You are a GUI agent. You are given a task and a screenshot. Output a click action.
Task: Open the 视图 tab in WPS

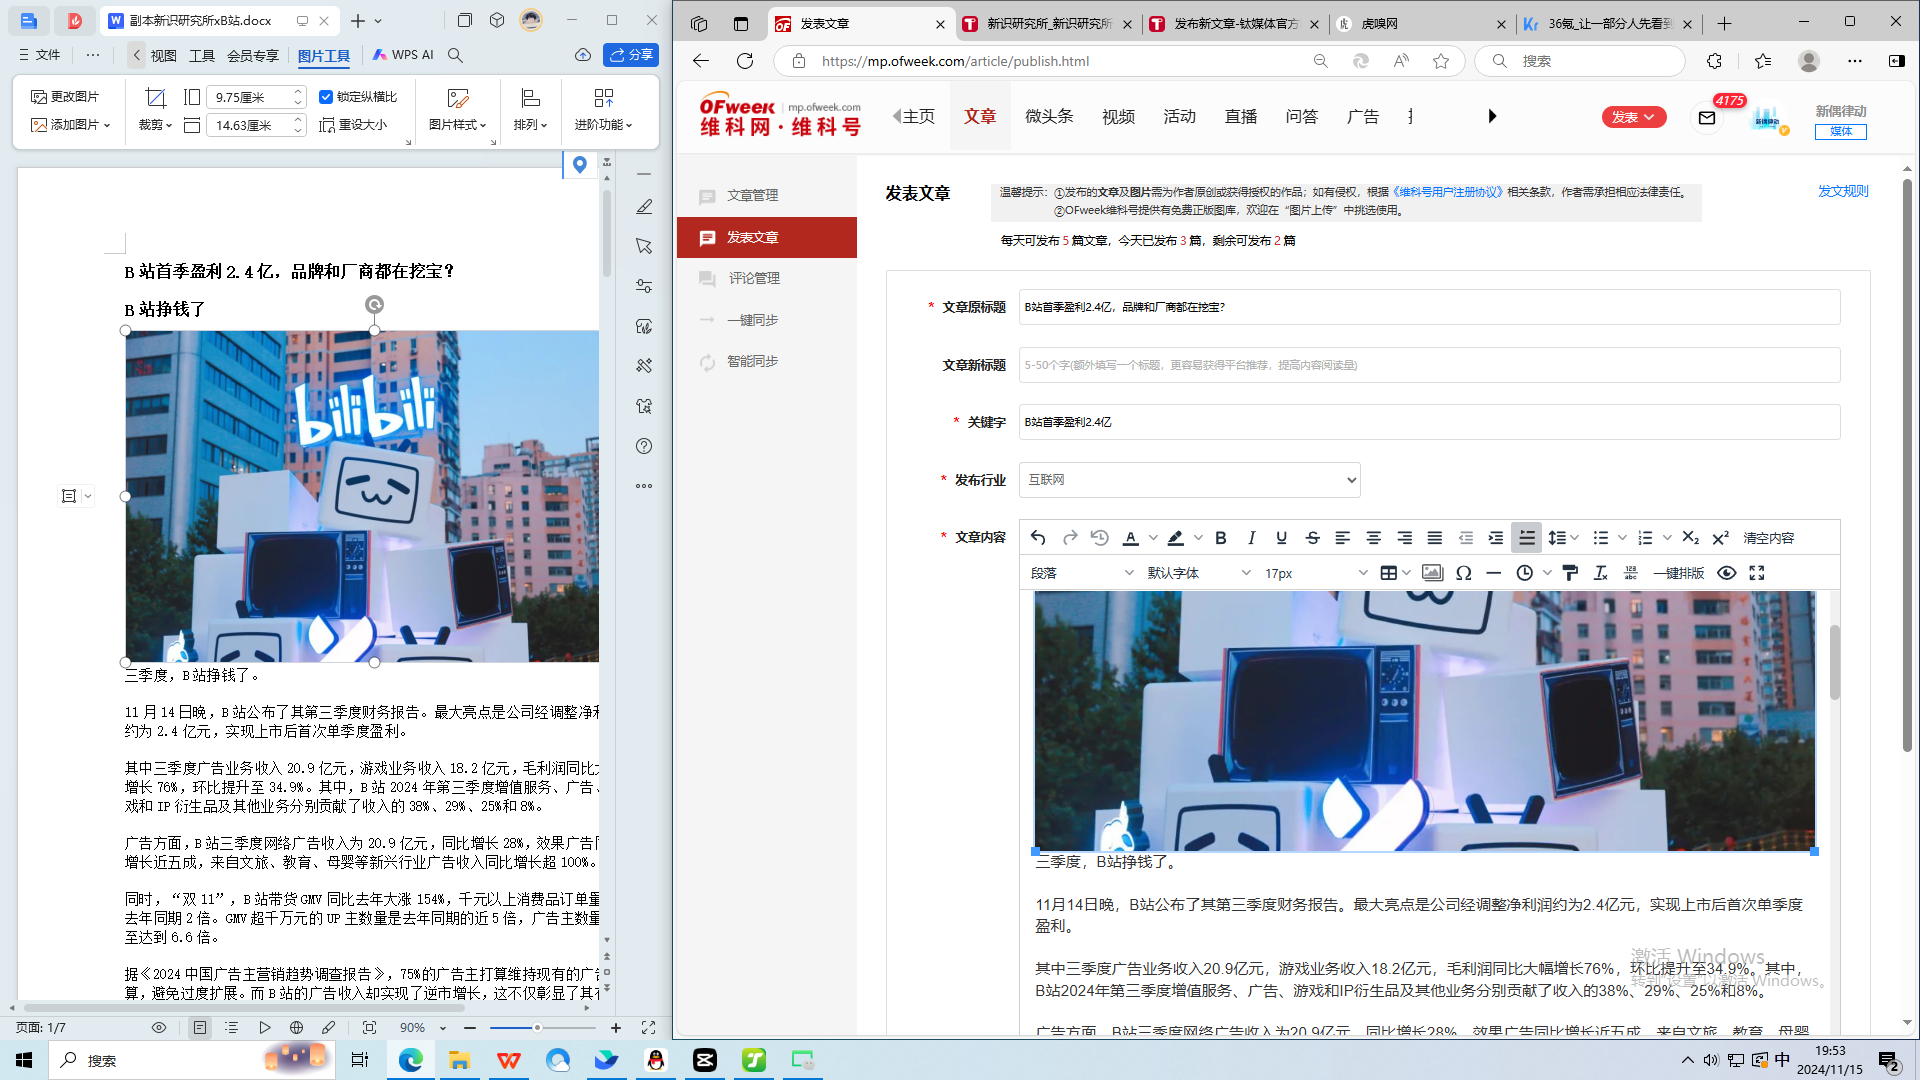pyautogui.click(x=164, y=55)
